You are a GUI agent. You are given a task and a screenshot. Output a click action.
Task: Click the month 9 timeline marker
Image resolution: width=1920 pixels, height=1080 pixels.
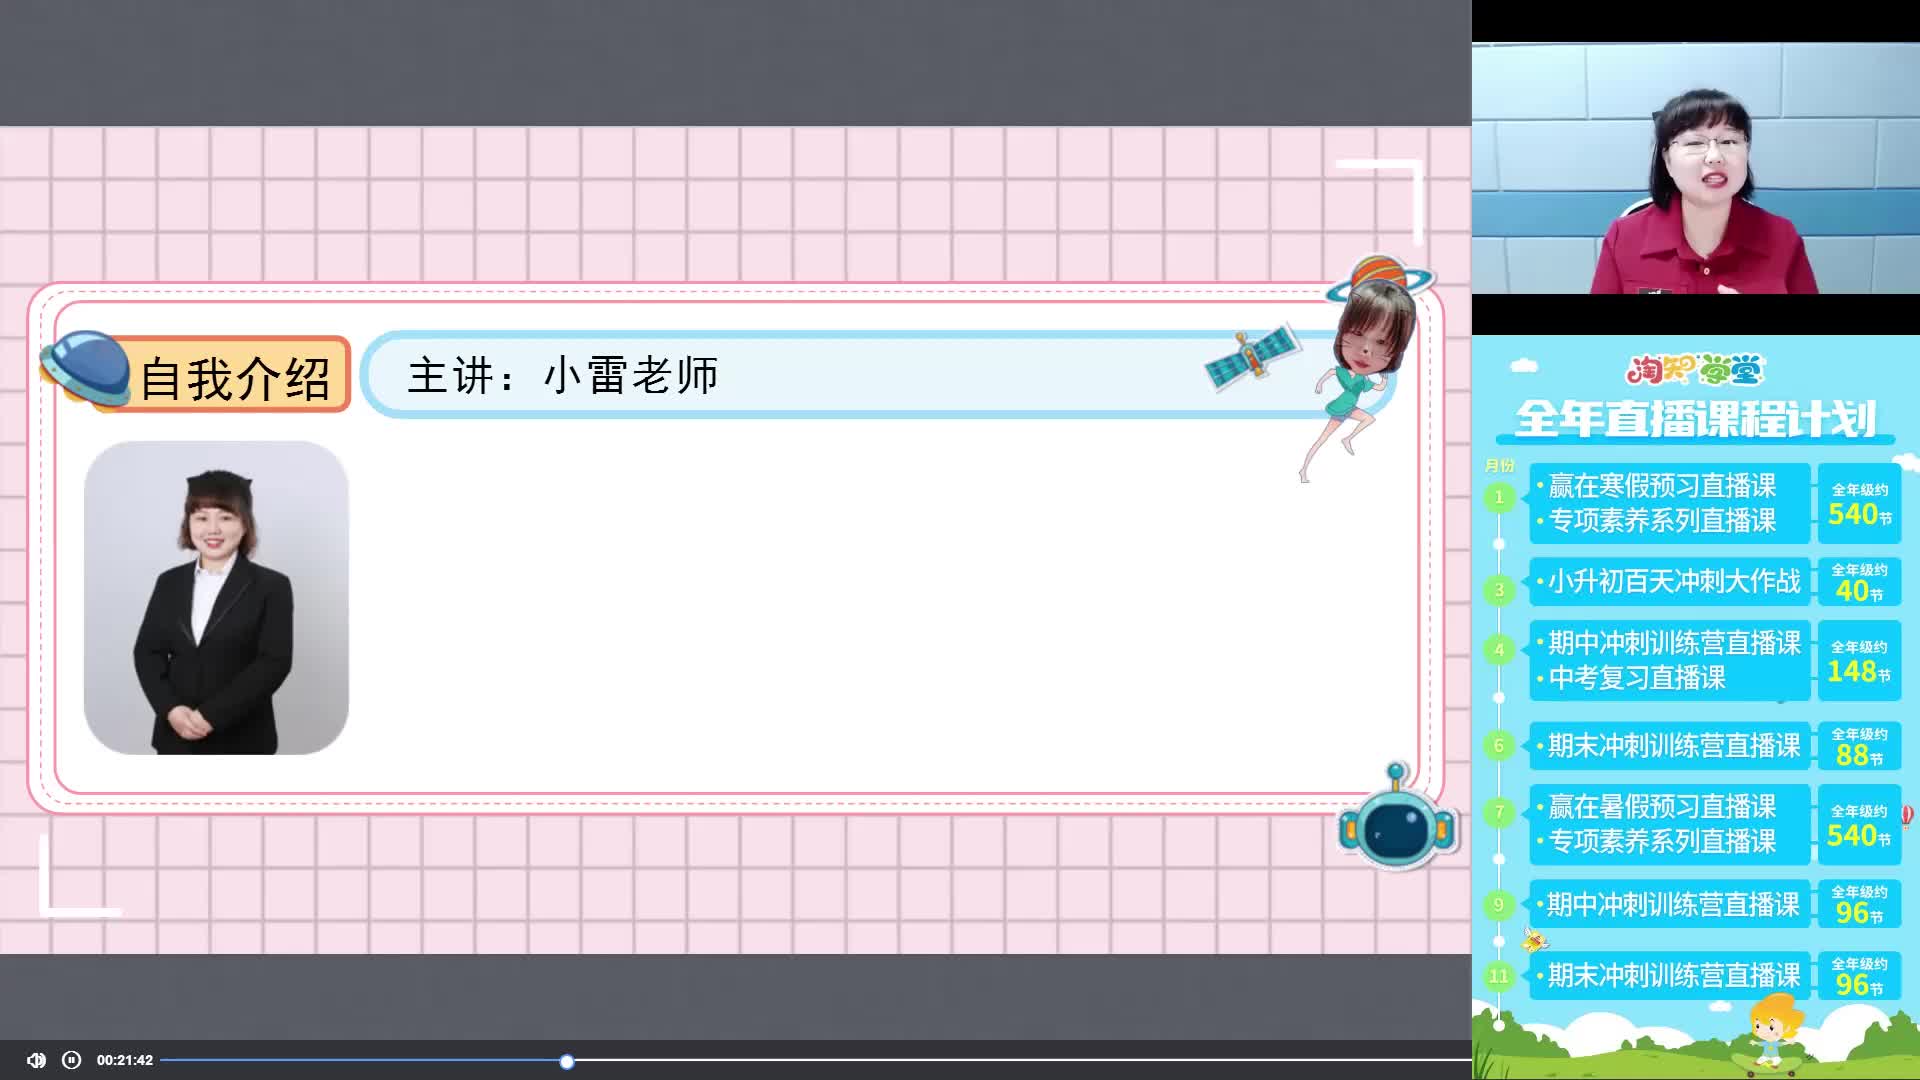click(x=1499, y=905)
